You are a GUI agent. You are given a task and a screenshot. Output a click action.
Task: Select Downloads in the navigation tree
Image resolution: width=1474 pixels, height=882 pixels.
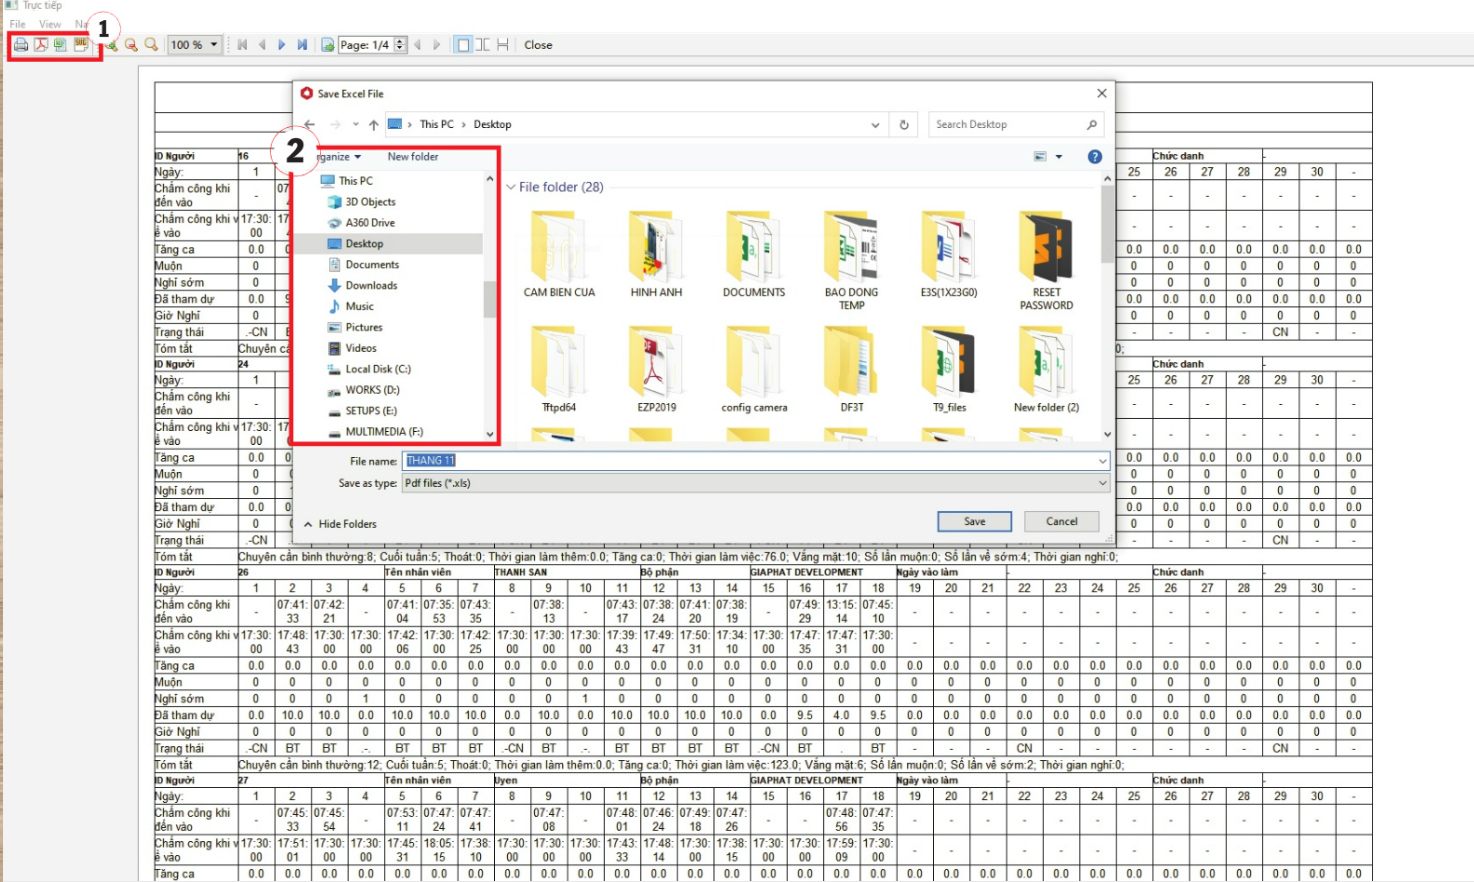[371, 286]
